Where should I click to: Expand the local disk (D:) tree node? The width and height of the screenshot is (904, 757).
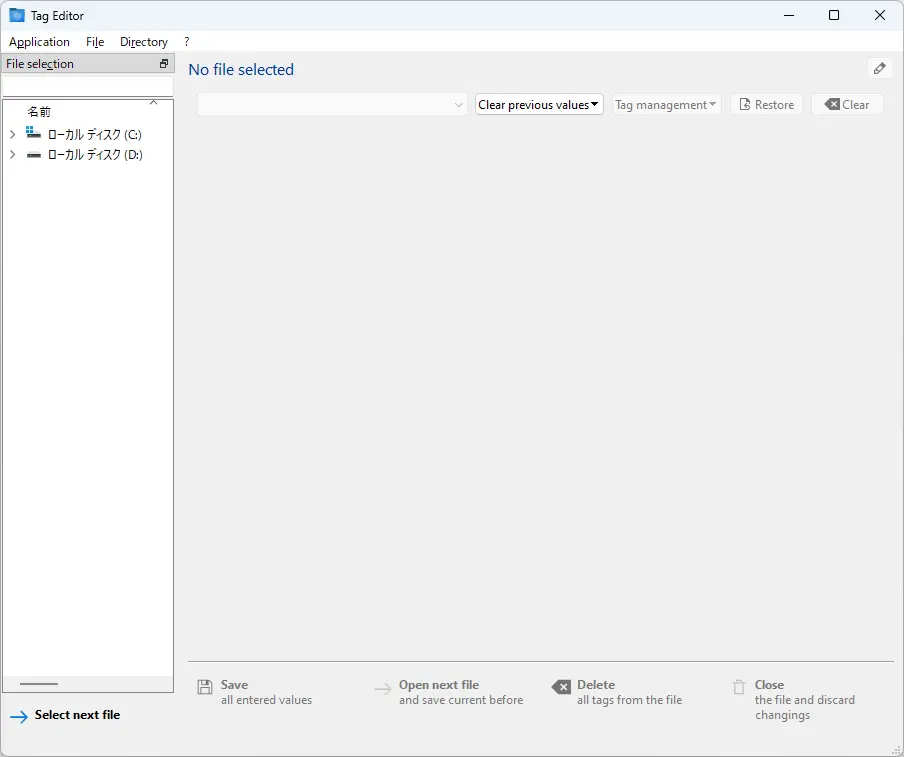point(12,155)
